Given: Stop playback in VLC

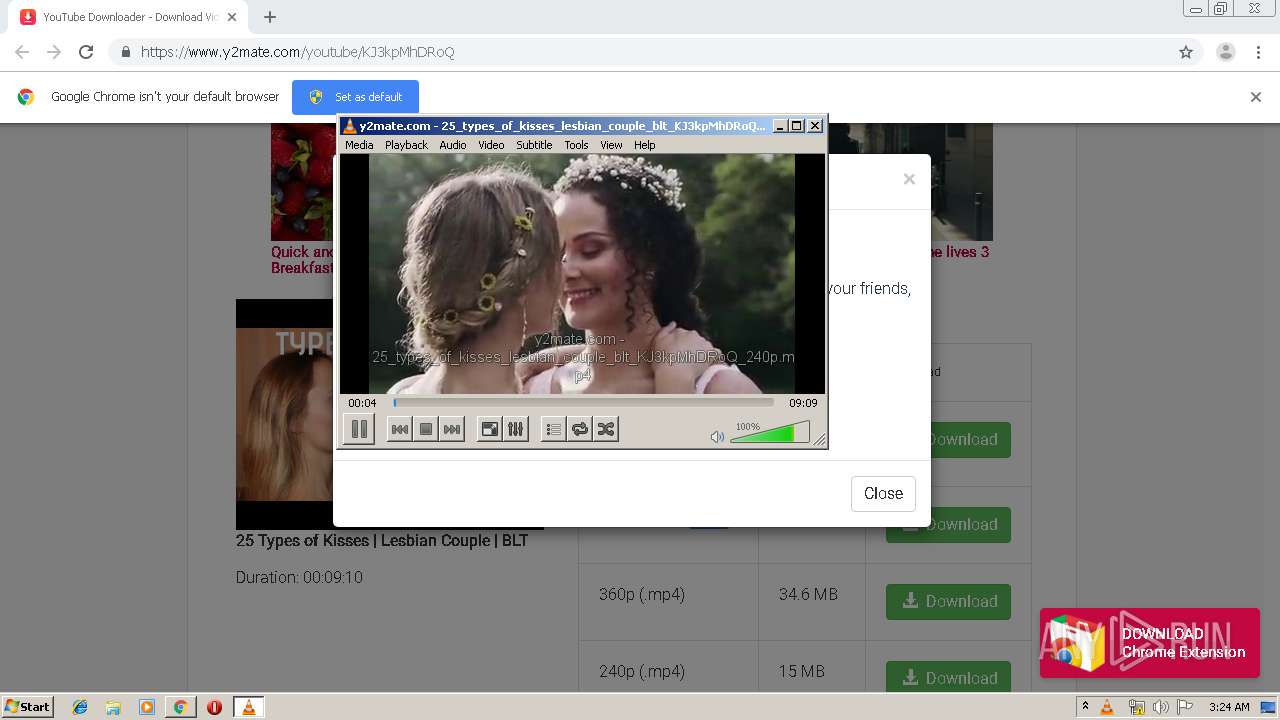Looking at the screenshot, I should point(426,429).
